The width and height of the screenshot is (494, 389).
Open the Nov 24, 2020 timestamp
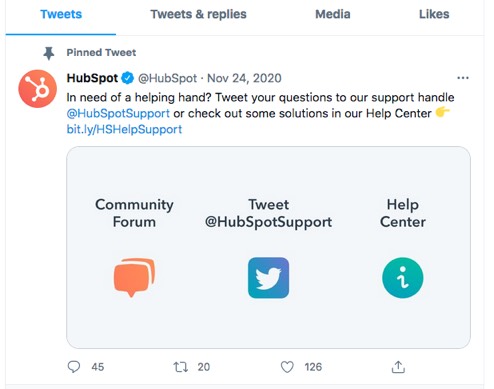tap(244, 78)
